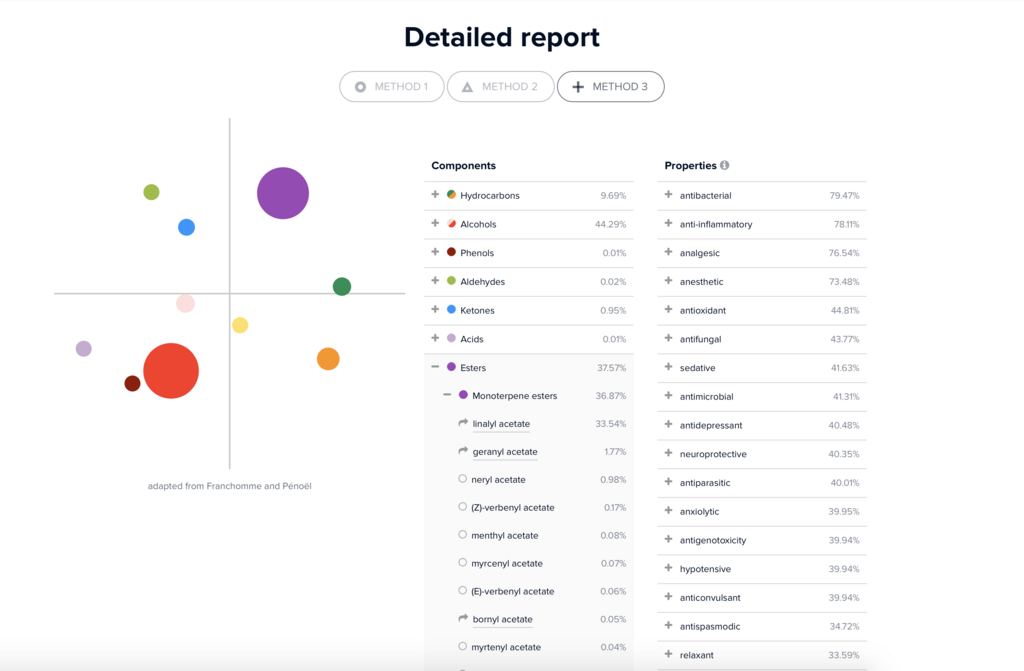The width and height of the screenshot is (1024, 671).
Task: Collapse the Esters component row
Action: [435, 367]
